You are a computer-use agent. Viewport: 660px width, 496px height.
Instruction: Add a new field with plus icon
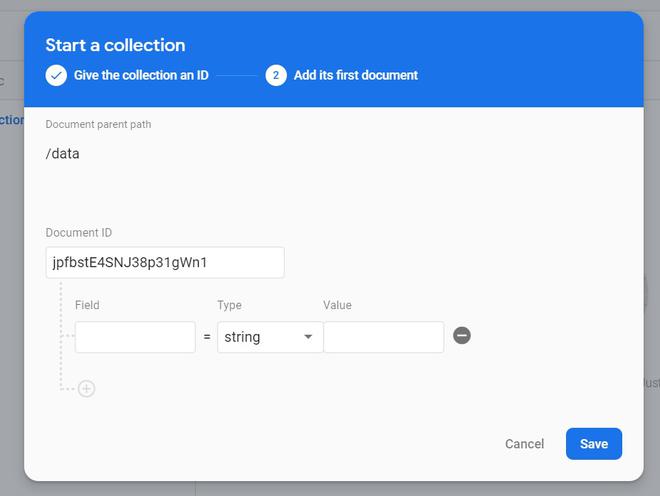point(87,389)
